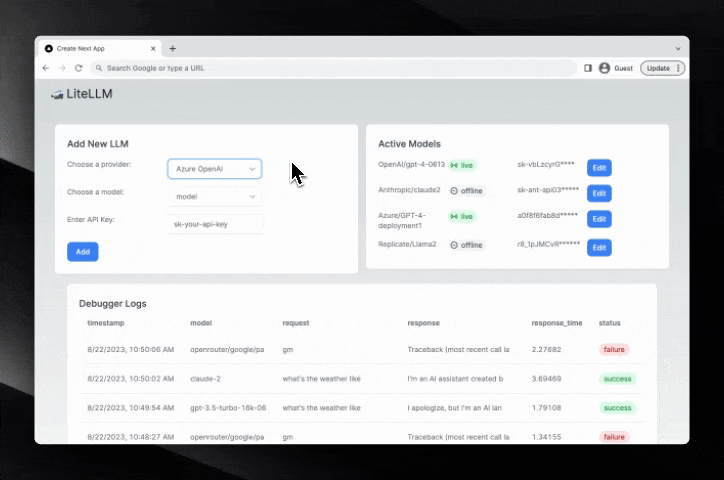Click the API key input field

214,224
